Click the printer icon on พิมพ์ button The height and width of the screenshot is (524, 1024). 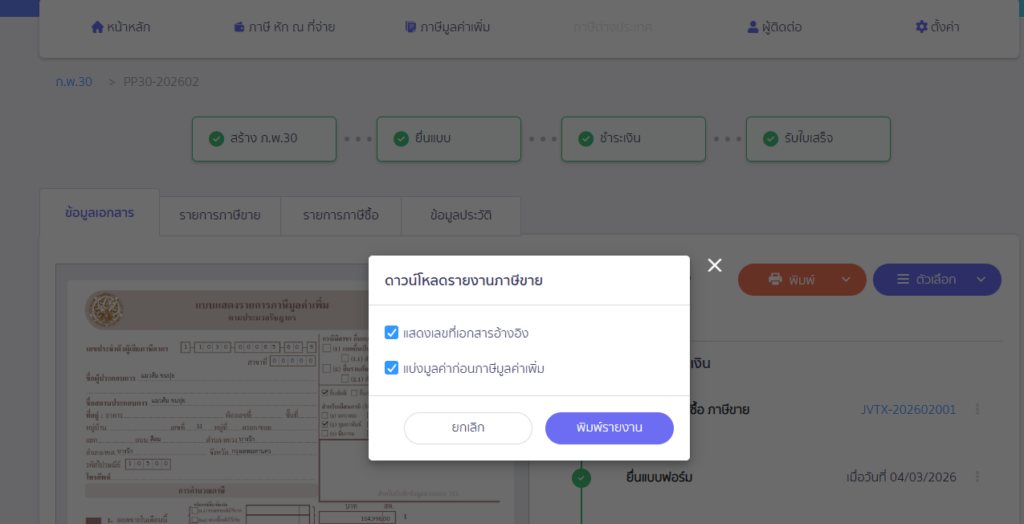775,280
